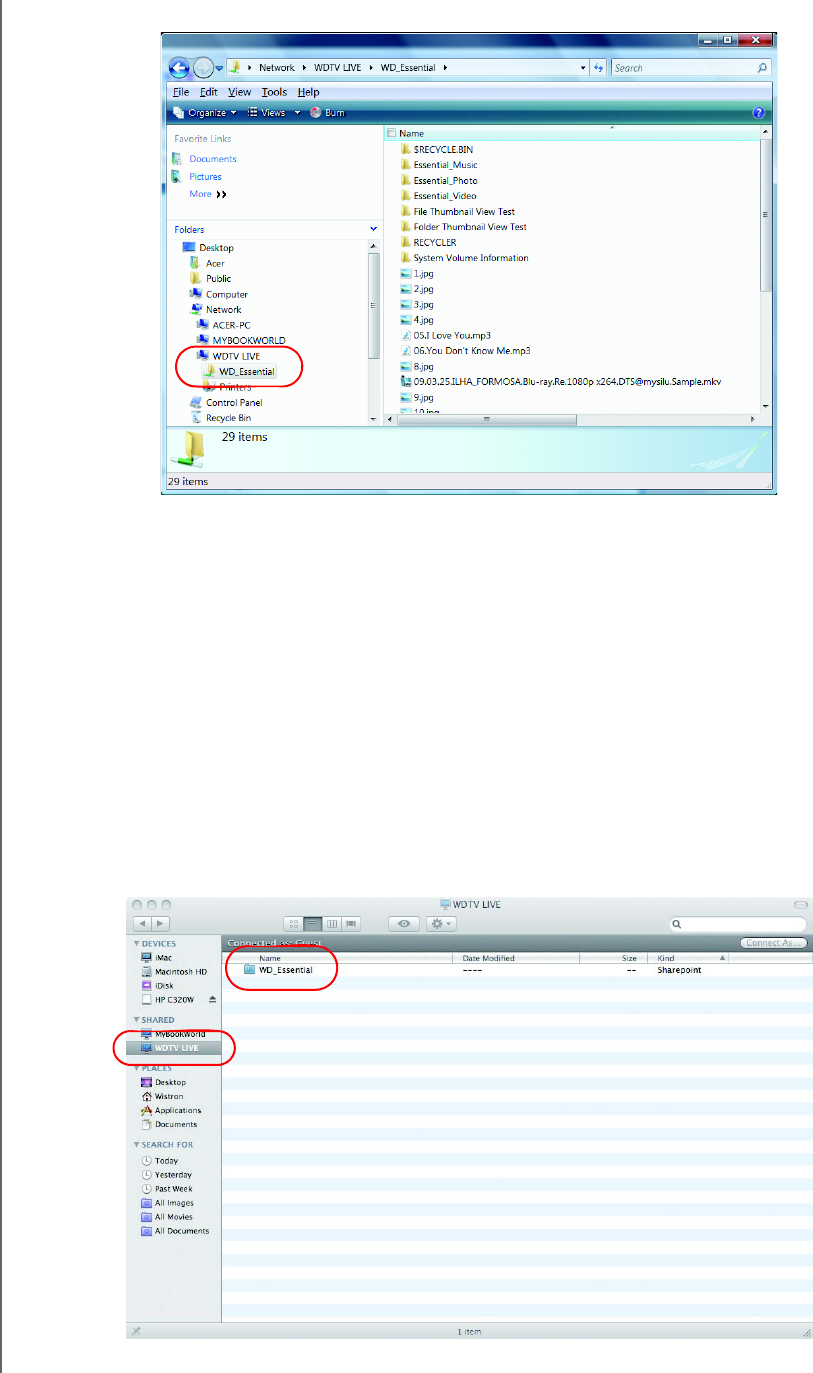Collapse the SEARCH FOR section triangle
Image resolution: width=813 pixels, height=1373 pixels.
pos(136,1145)
